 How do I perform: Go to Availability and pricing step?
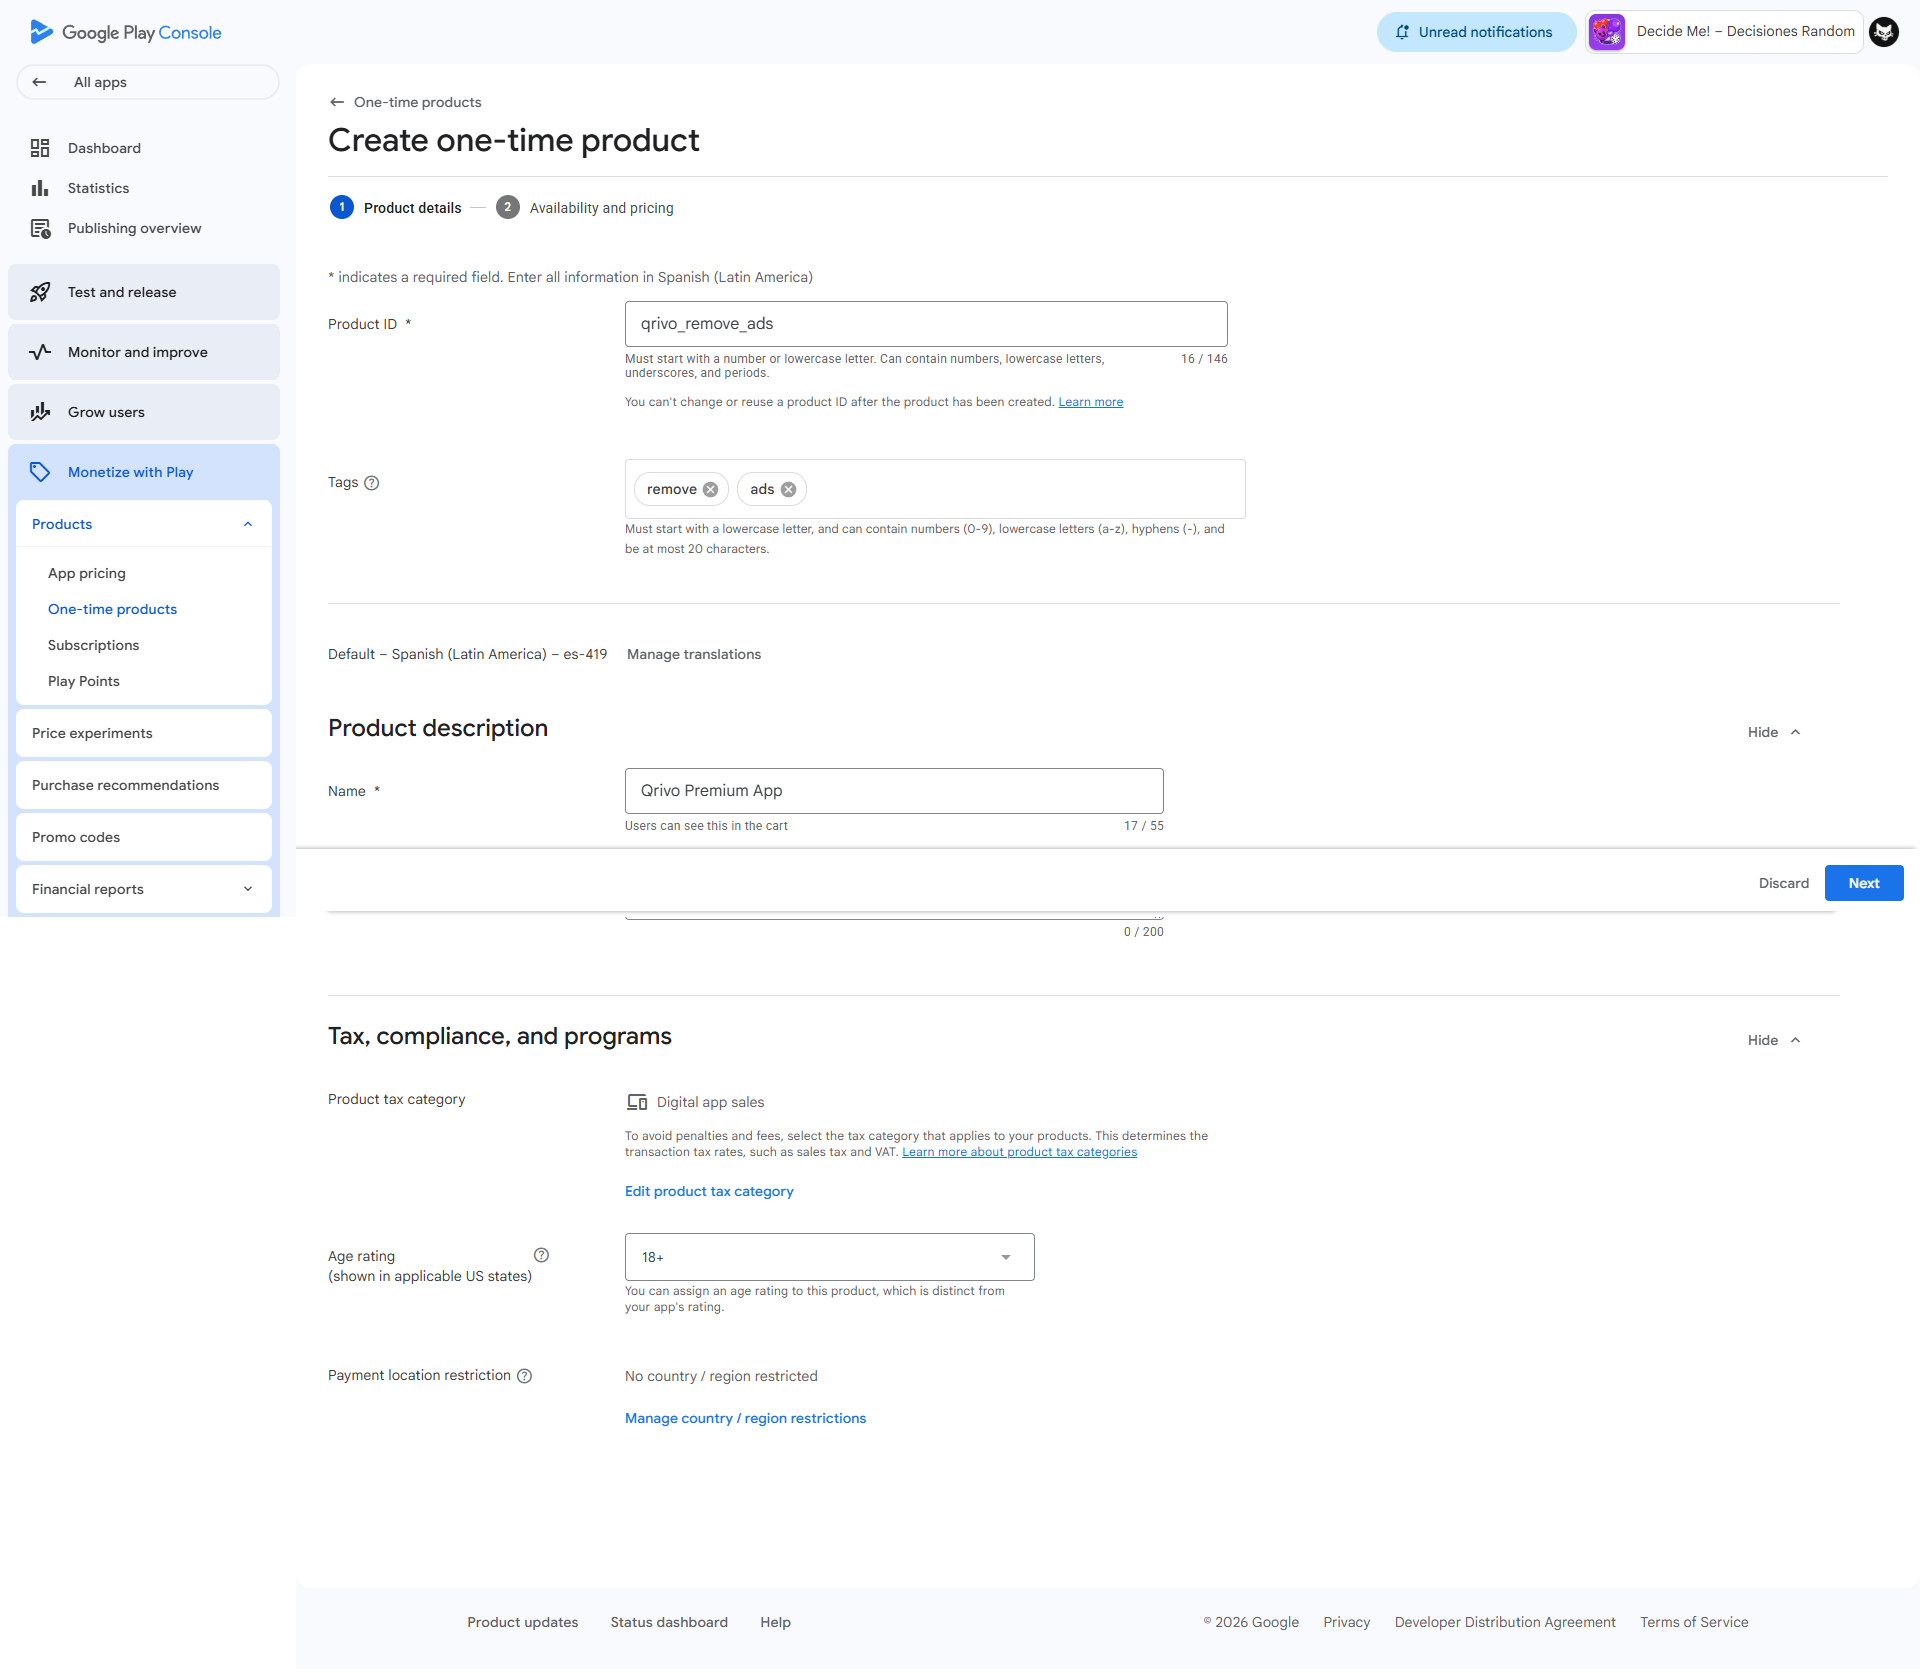point(585,208)
